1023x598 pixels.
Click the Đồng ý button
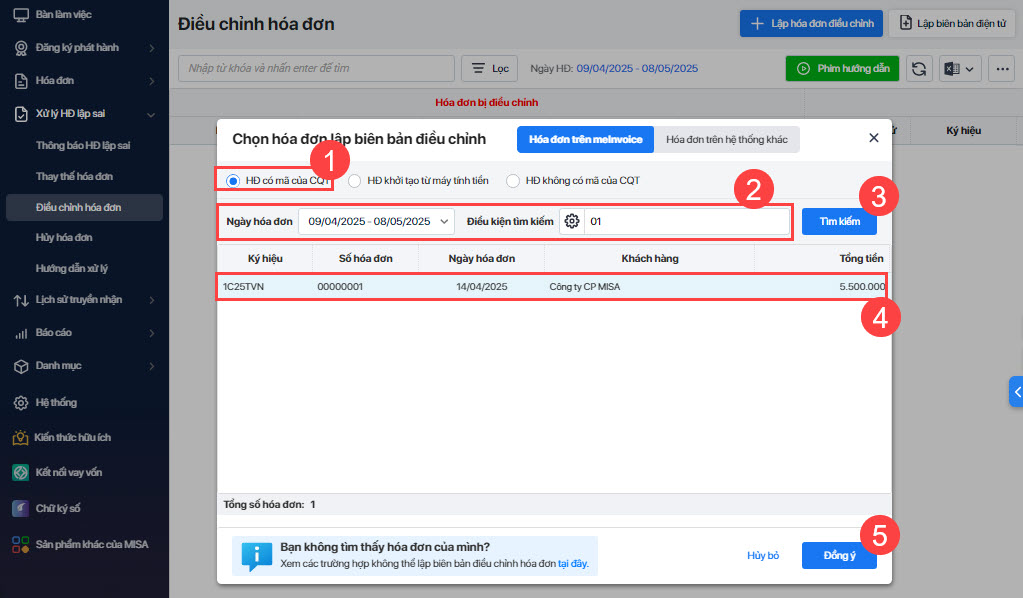tap(839, 556)
